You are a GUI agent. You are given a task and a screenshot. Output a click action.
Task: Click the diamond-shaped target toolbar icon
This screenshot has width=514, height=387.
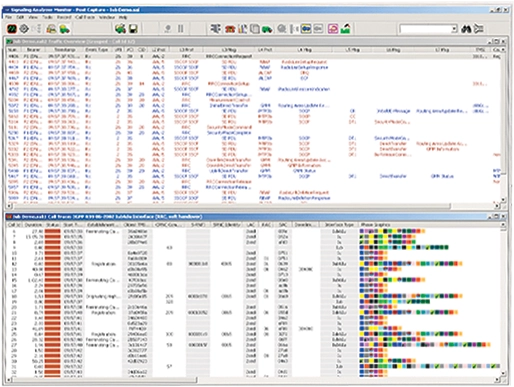tap(24, 29)
